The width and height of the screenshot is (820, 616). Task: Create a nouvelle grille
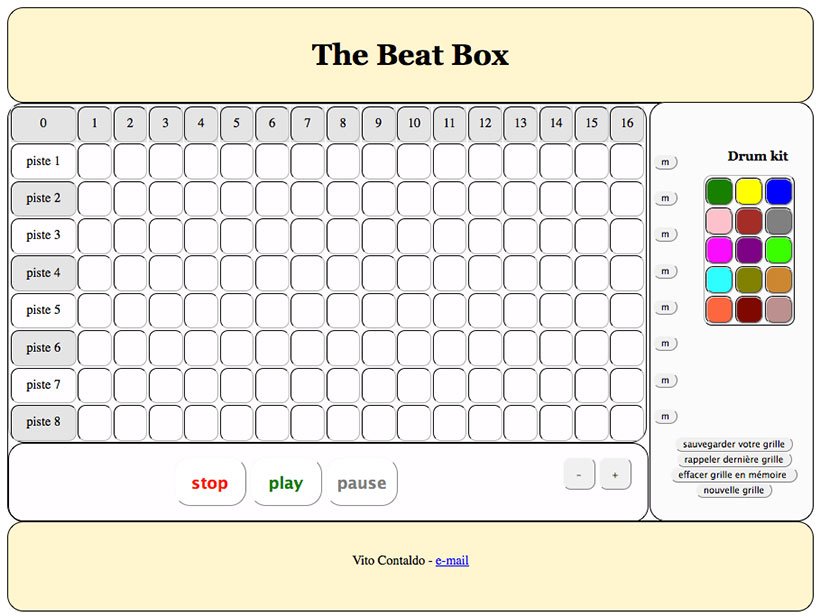coord(733,491)
